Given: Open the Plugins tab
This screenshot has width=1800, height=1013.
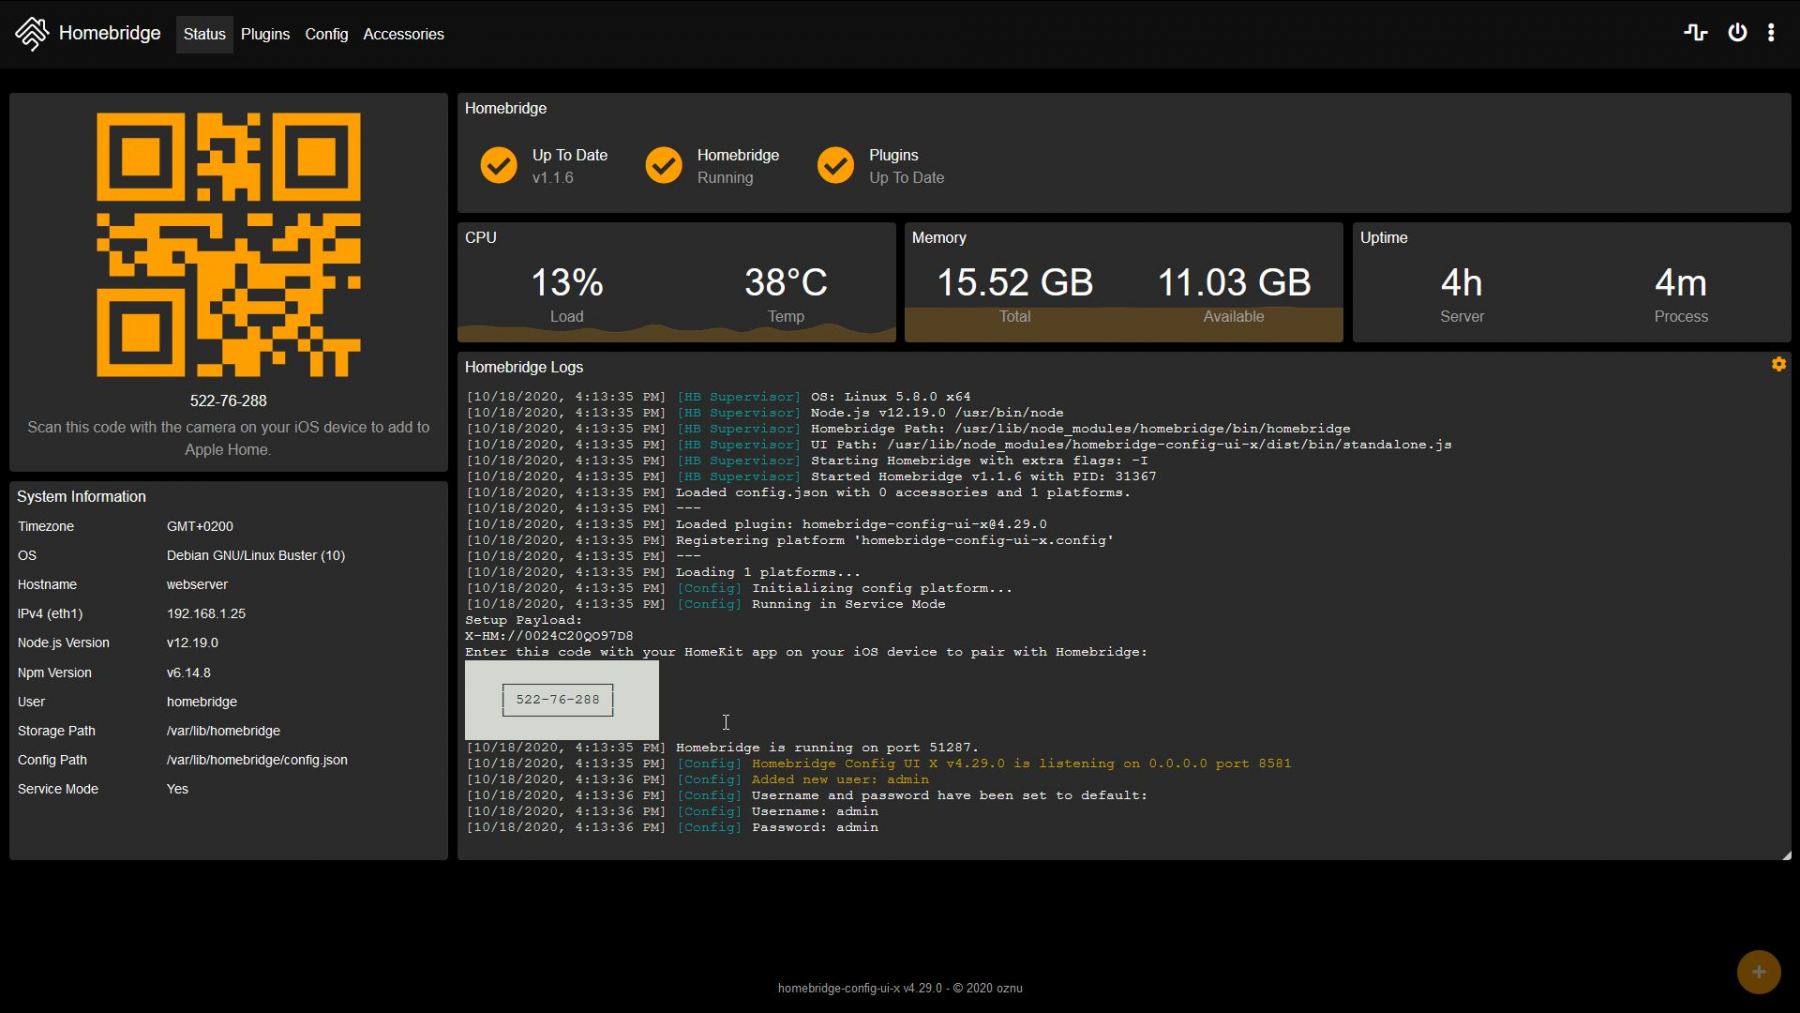Looking at the screenshot, I should pyautogui.click(x=265, y=34).
